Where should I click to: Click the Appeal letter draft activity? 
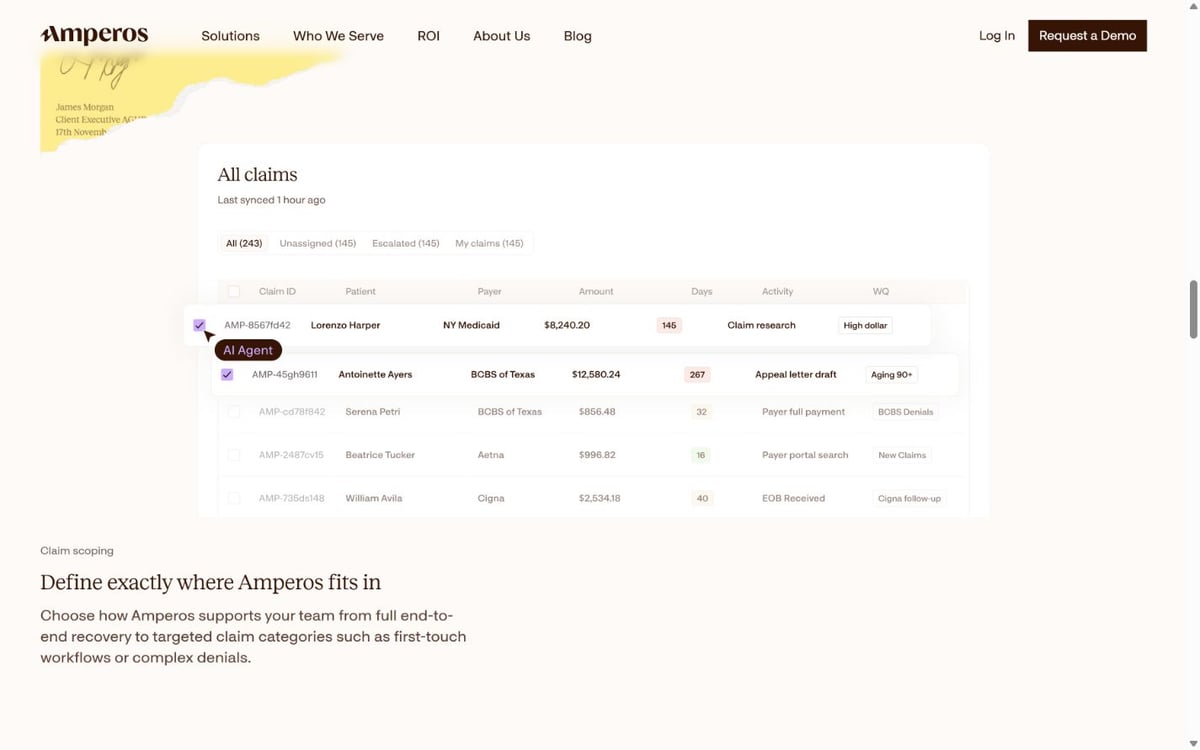pos(796,375)
